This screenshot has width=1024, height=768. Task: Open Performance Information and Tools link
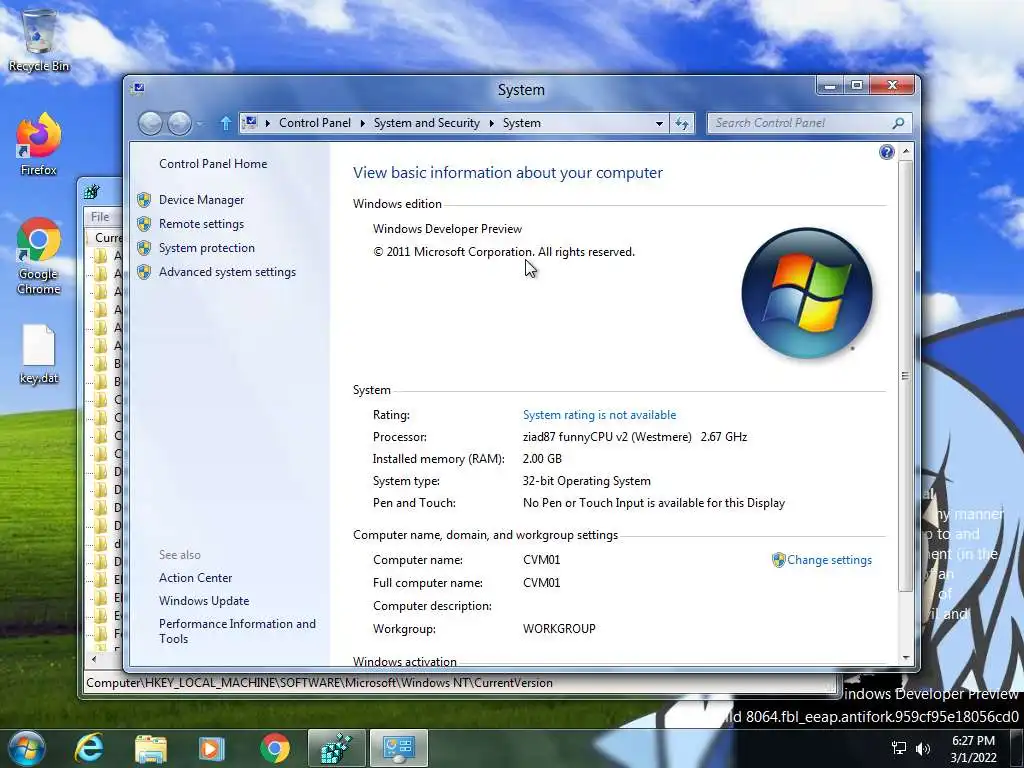(x=237, y=631)
